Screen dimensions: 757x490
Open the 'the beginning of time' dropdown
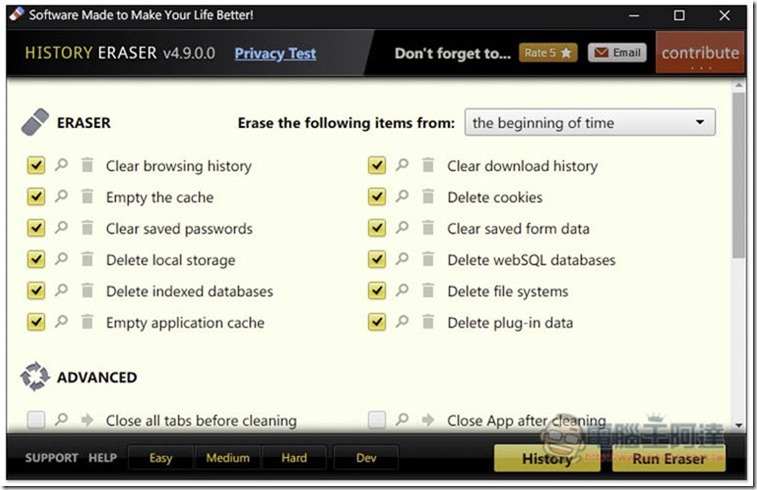tap(590, 123)
